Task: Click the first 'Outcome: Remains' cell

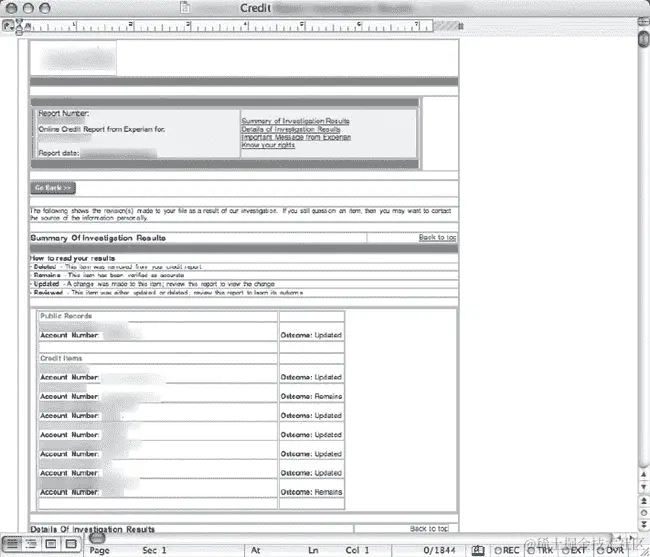Action: (311, 397)
